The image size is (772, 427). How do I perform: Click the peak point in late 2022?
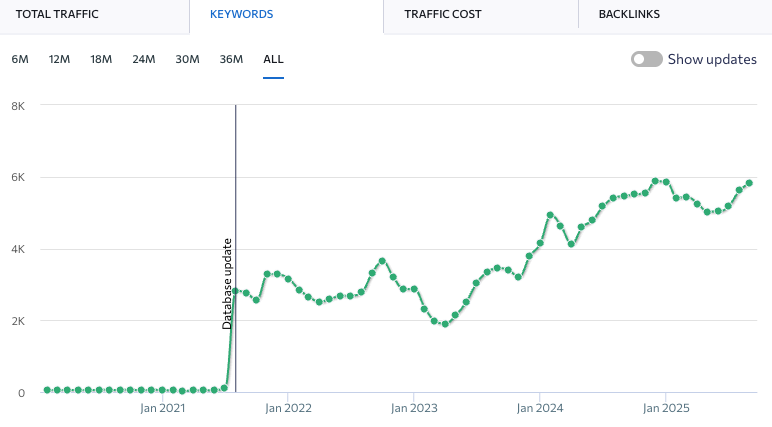pyautogui.click(x=382, y=261)
